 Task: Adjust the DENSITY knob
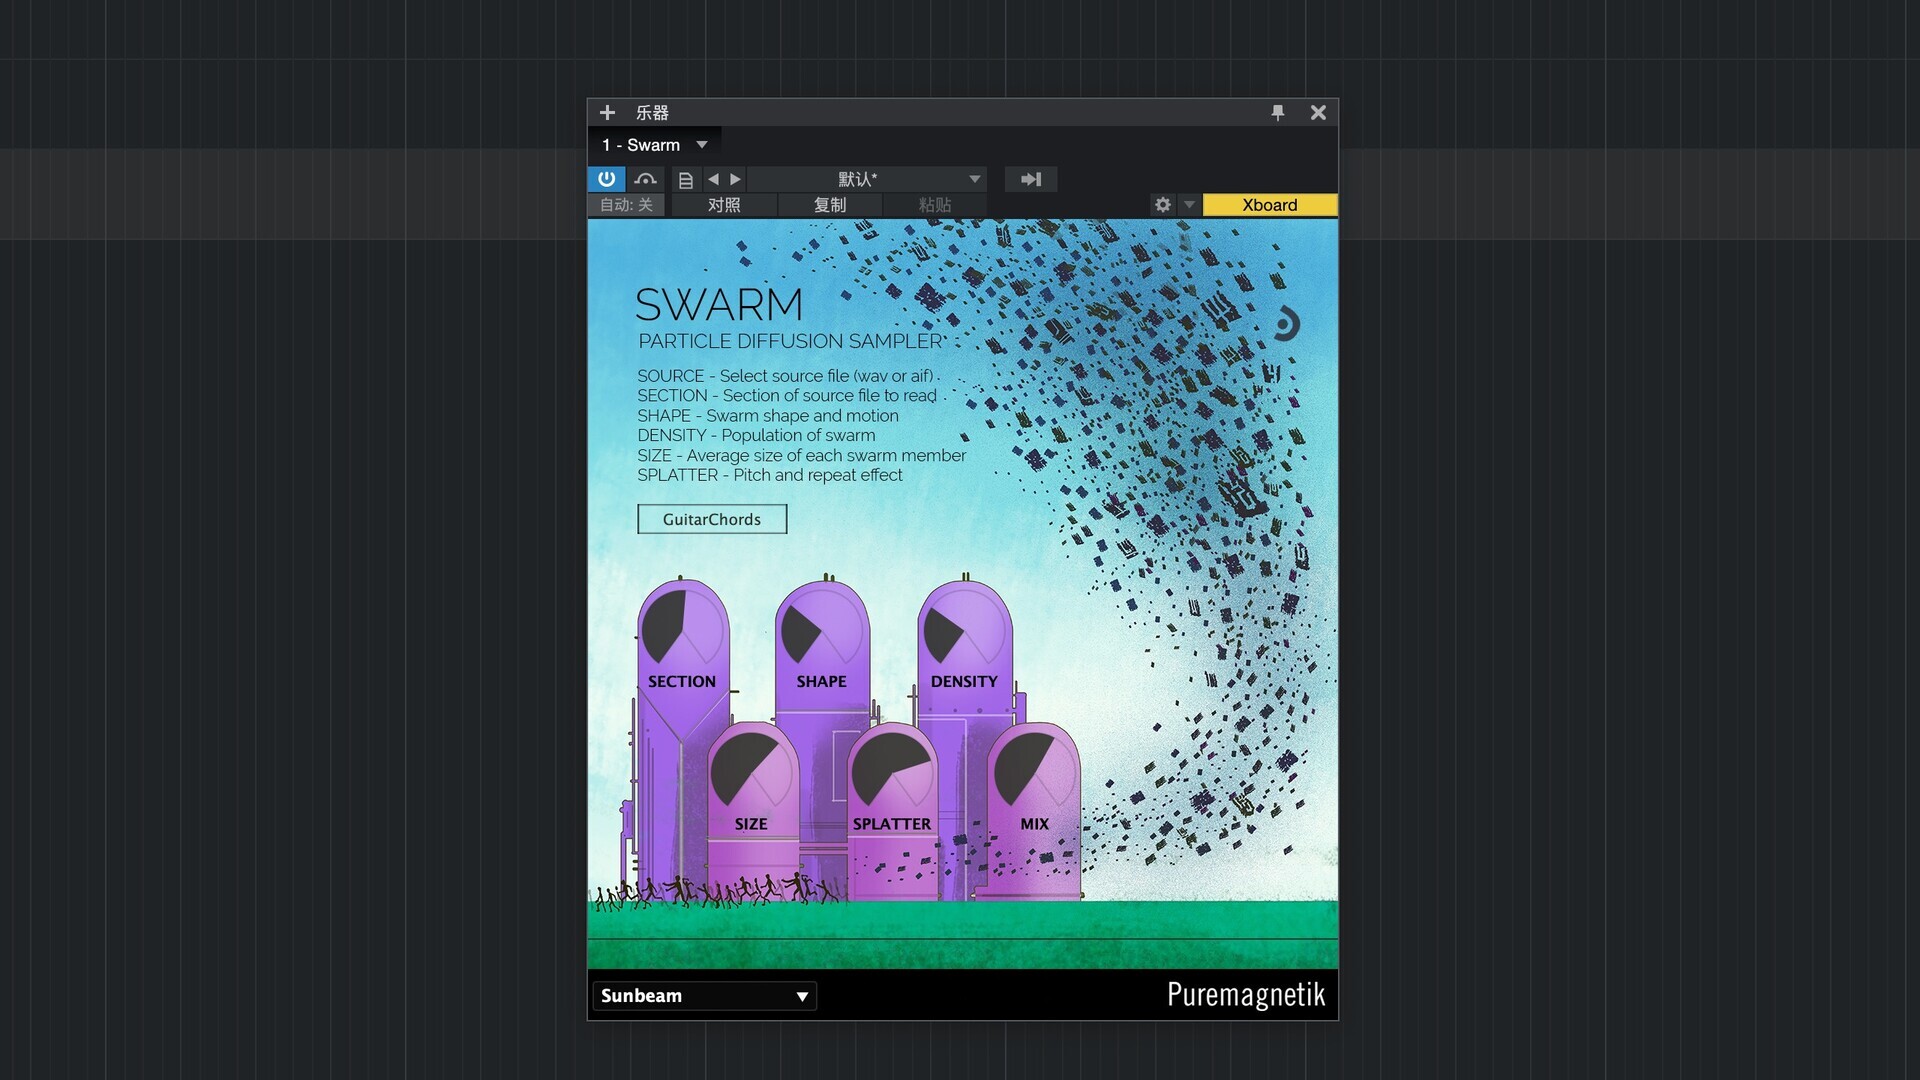[964, 628]
